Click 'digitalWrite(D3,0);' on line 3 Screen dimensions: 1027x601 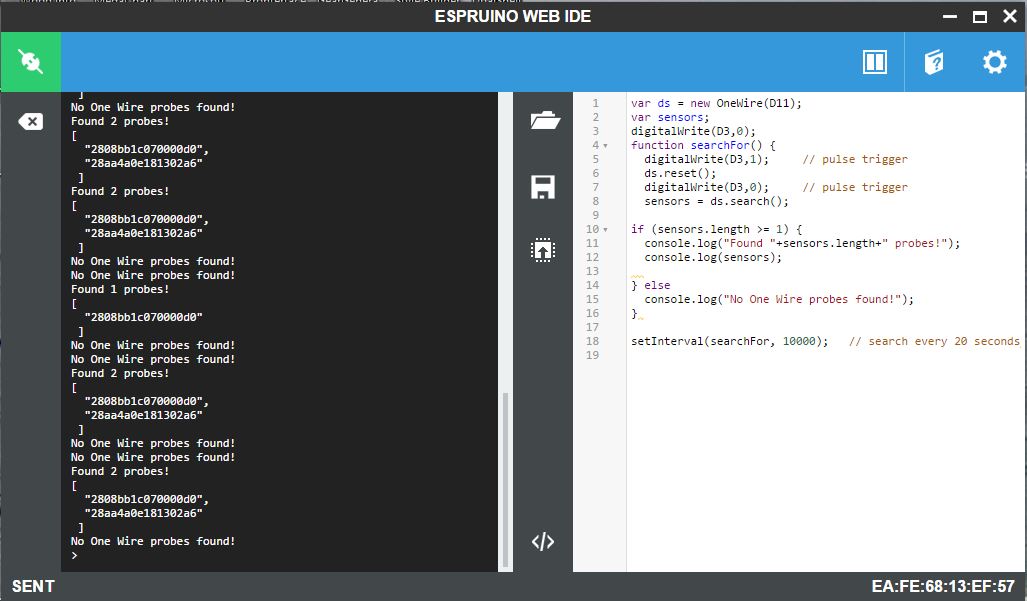pos(693,131)
